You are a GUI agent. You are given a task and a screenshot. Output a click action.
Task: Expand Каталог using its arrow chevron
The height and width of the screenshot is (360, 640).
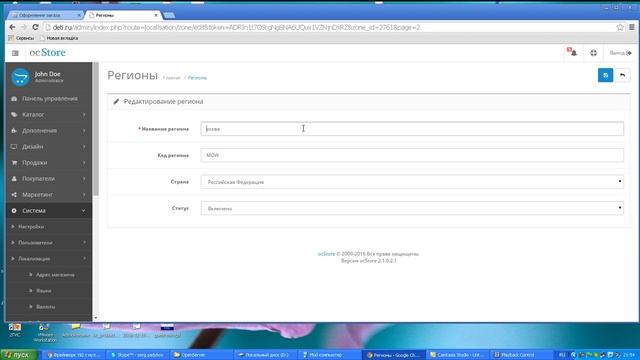click(84, 115)
